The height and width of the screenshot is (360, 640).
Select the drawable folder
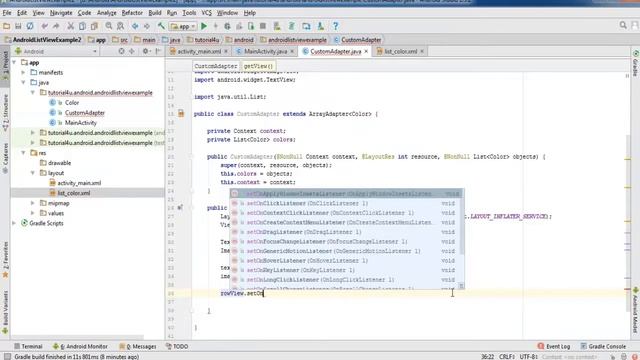pos(60,163)
